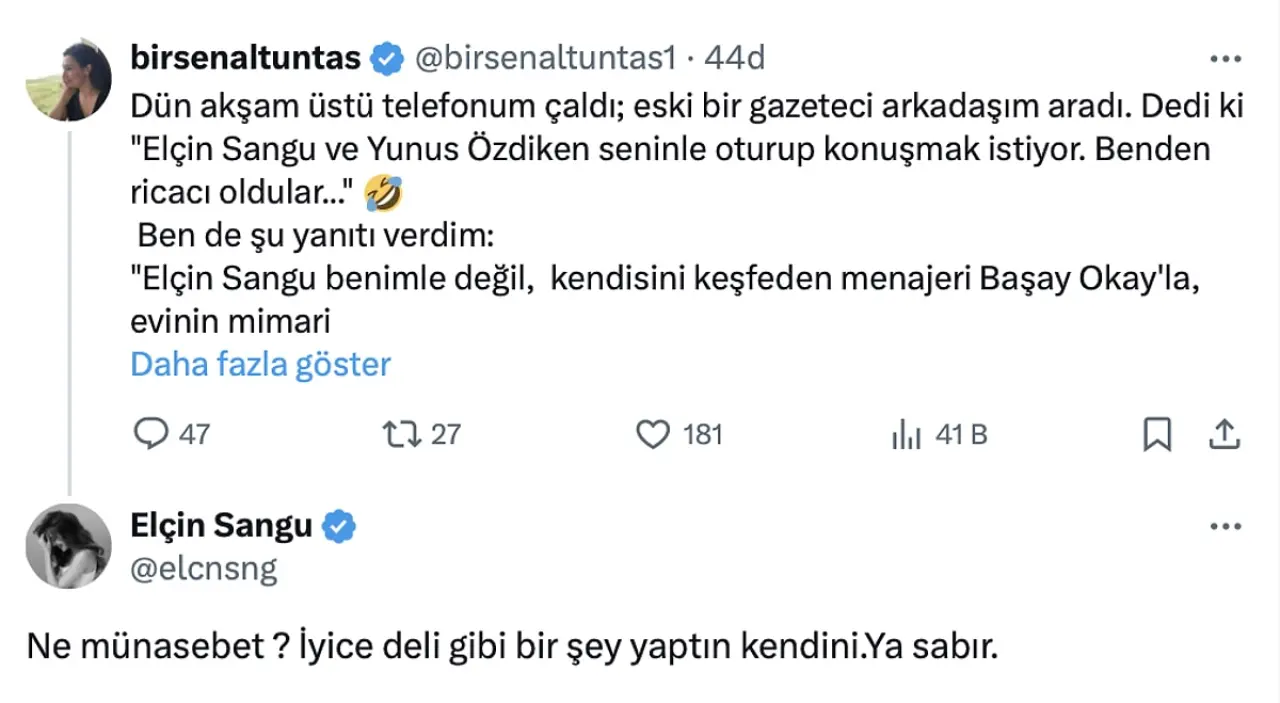Click Elçin Sangu's profile avatar
The height and width of the screenshot is (703, 1280).
[x=68, y=545]
